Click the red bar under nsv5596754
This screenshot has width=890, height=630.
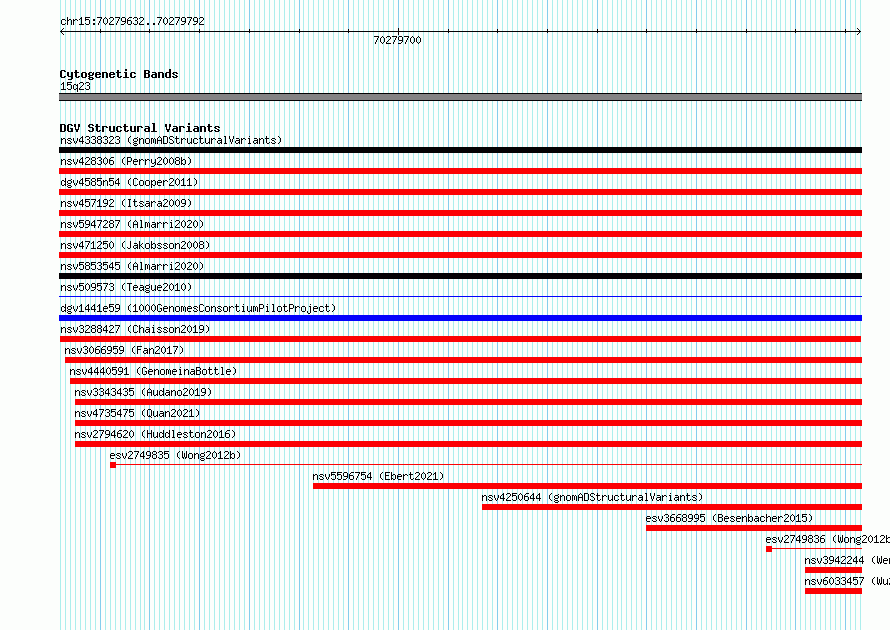587,486
